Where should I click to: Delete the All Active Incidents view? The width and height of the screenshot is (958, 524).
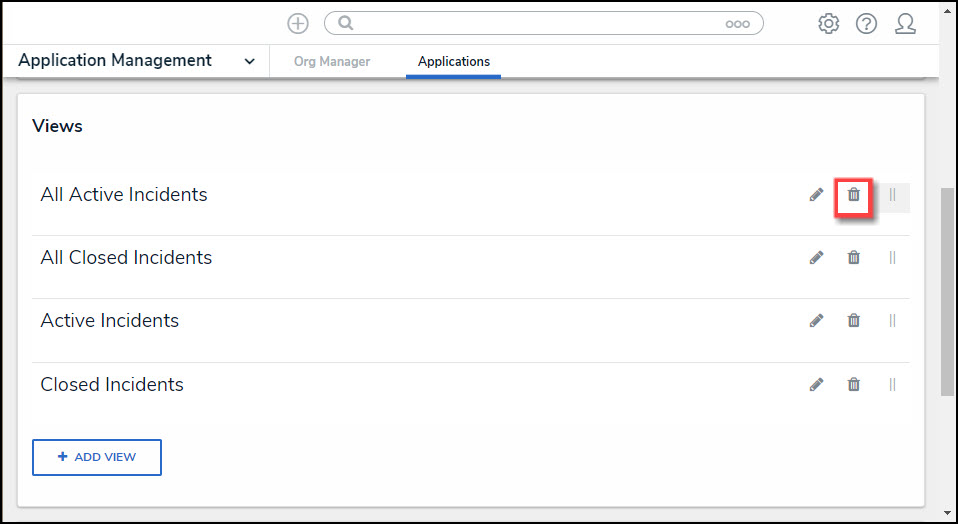tap(854, 195)
